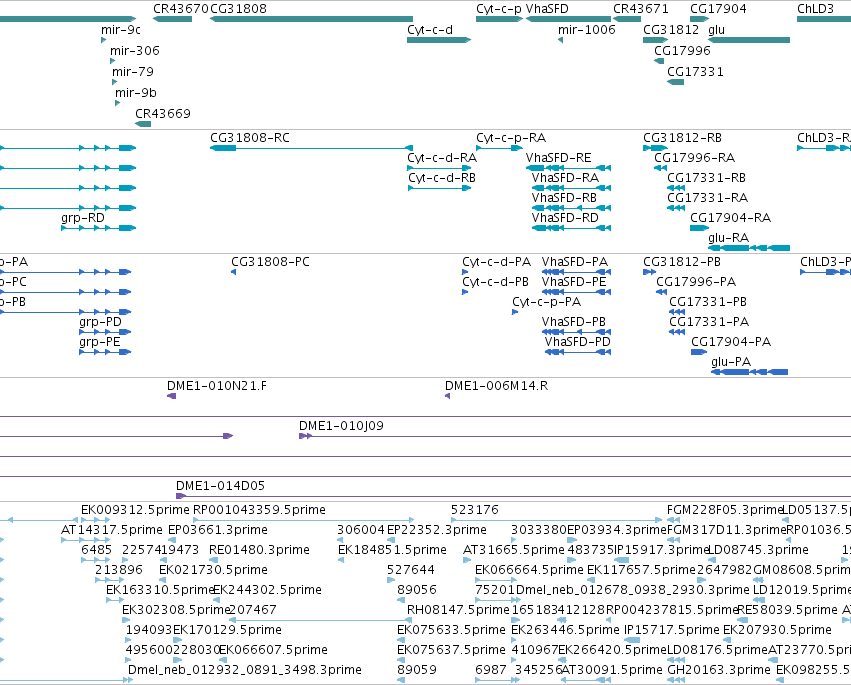This screenshot has width=851, height=685.
Task: Click the CR43670 gene label
Action: (x=181, y=9)
